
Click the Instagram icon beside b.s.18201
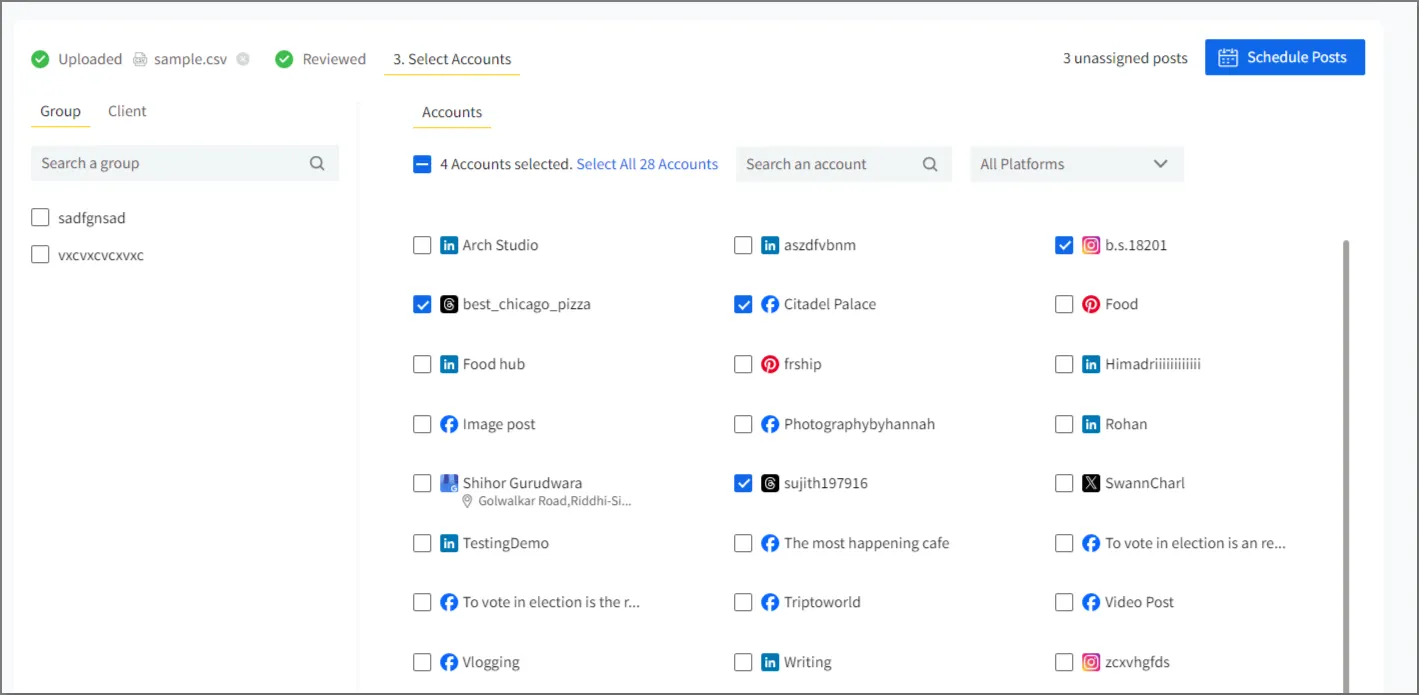[1091, 245]
